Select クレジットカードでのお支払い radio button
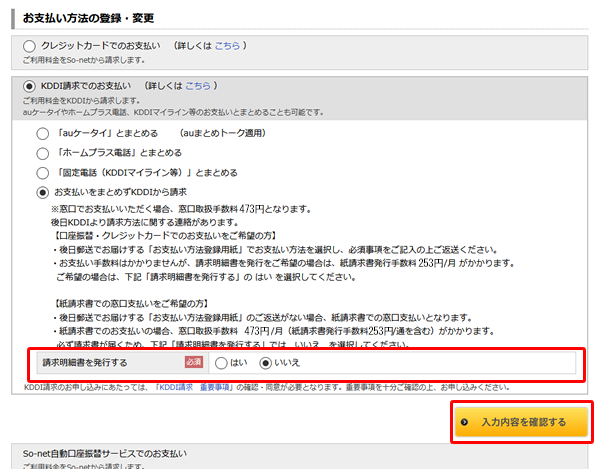 point(28,46)
